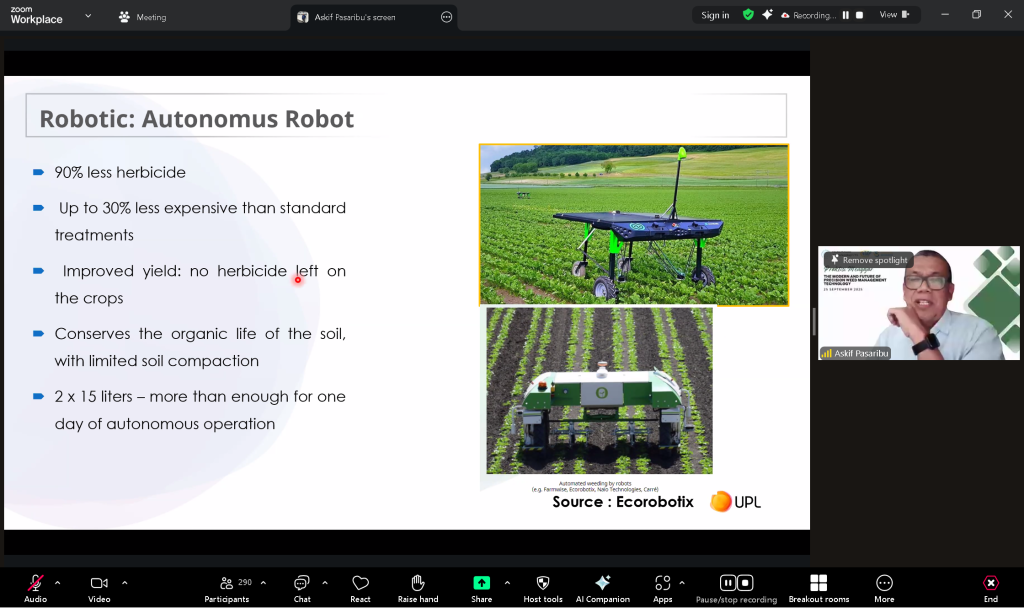
Task: Open Zoom Workplace dropdown chevron
Action: [x=88, y=16]
